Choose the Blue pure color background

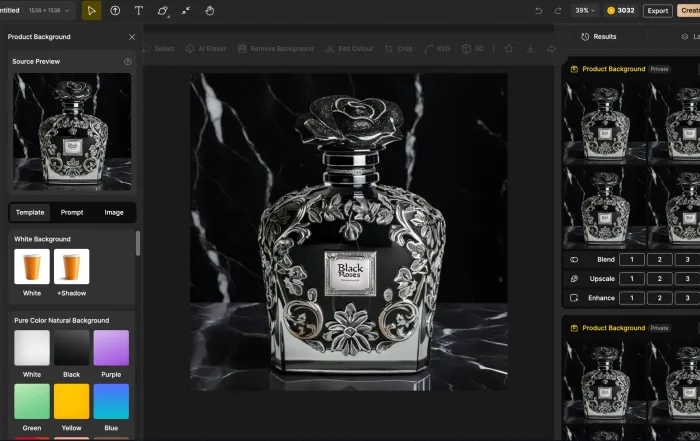[111, 401]
